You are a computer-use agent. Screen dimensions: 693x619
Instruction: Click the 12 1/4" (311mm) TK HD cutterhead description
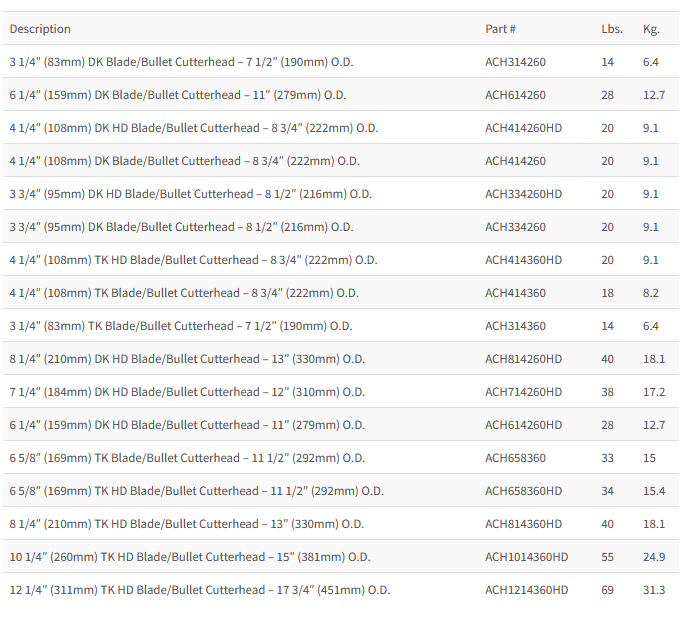200,590
